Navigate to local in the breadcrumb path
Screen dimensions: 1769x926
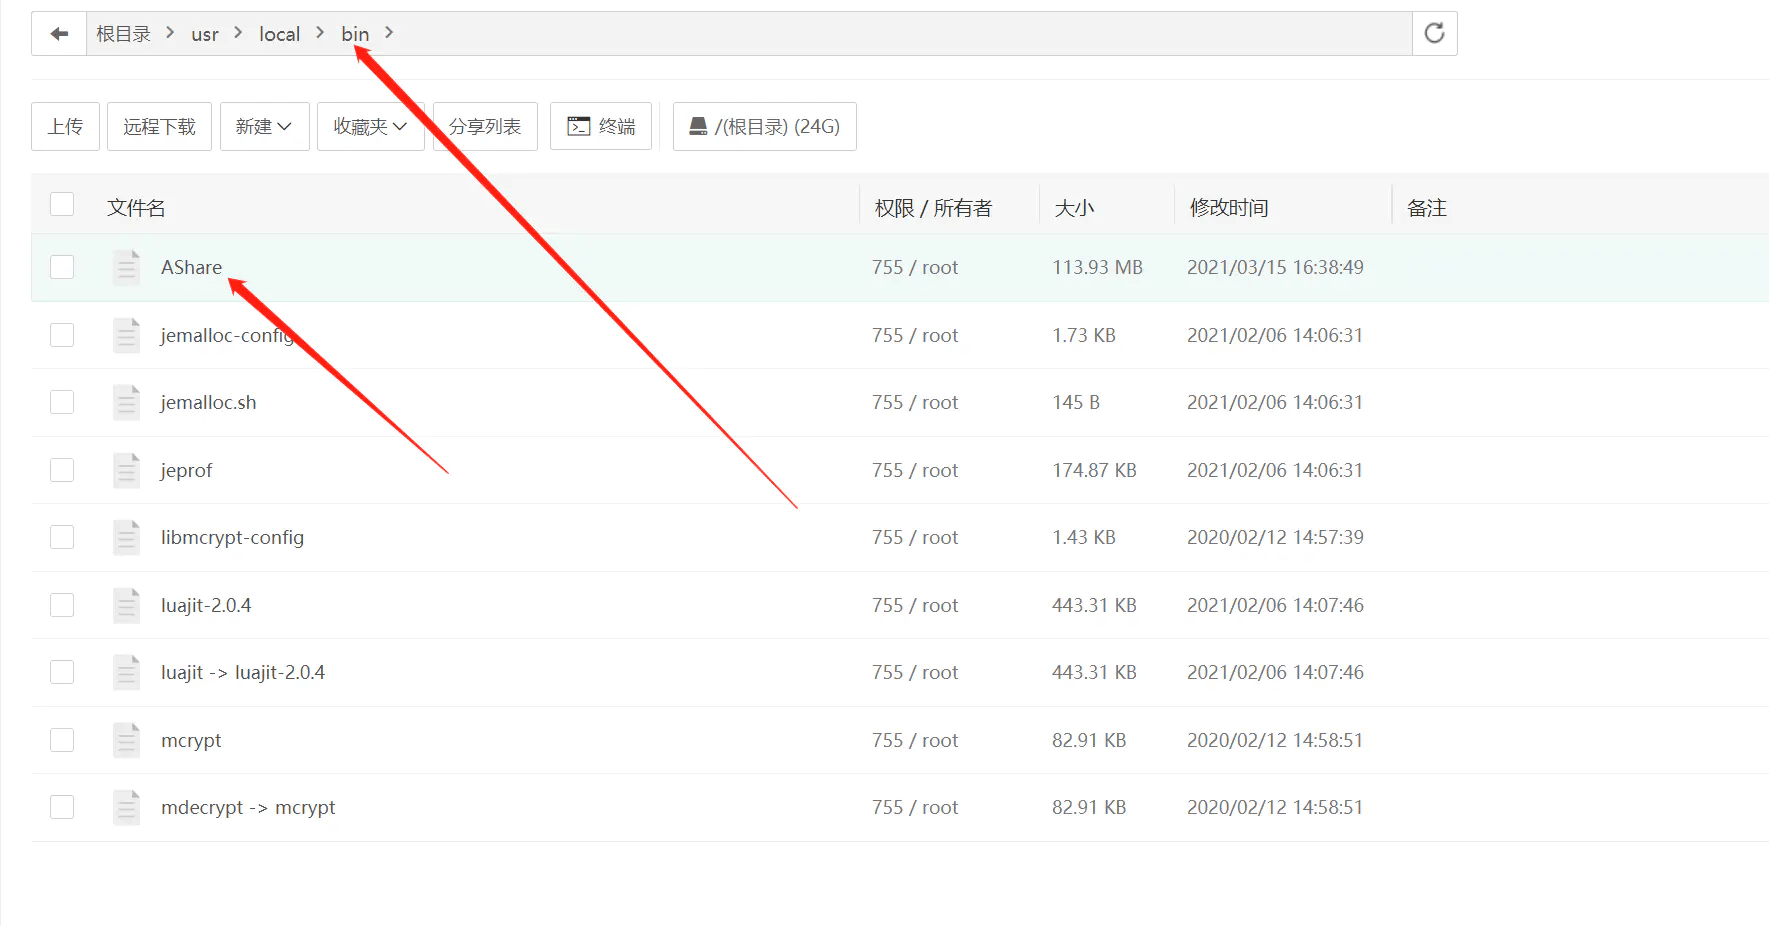[279, 34]
